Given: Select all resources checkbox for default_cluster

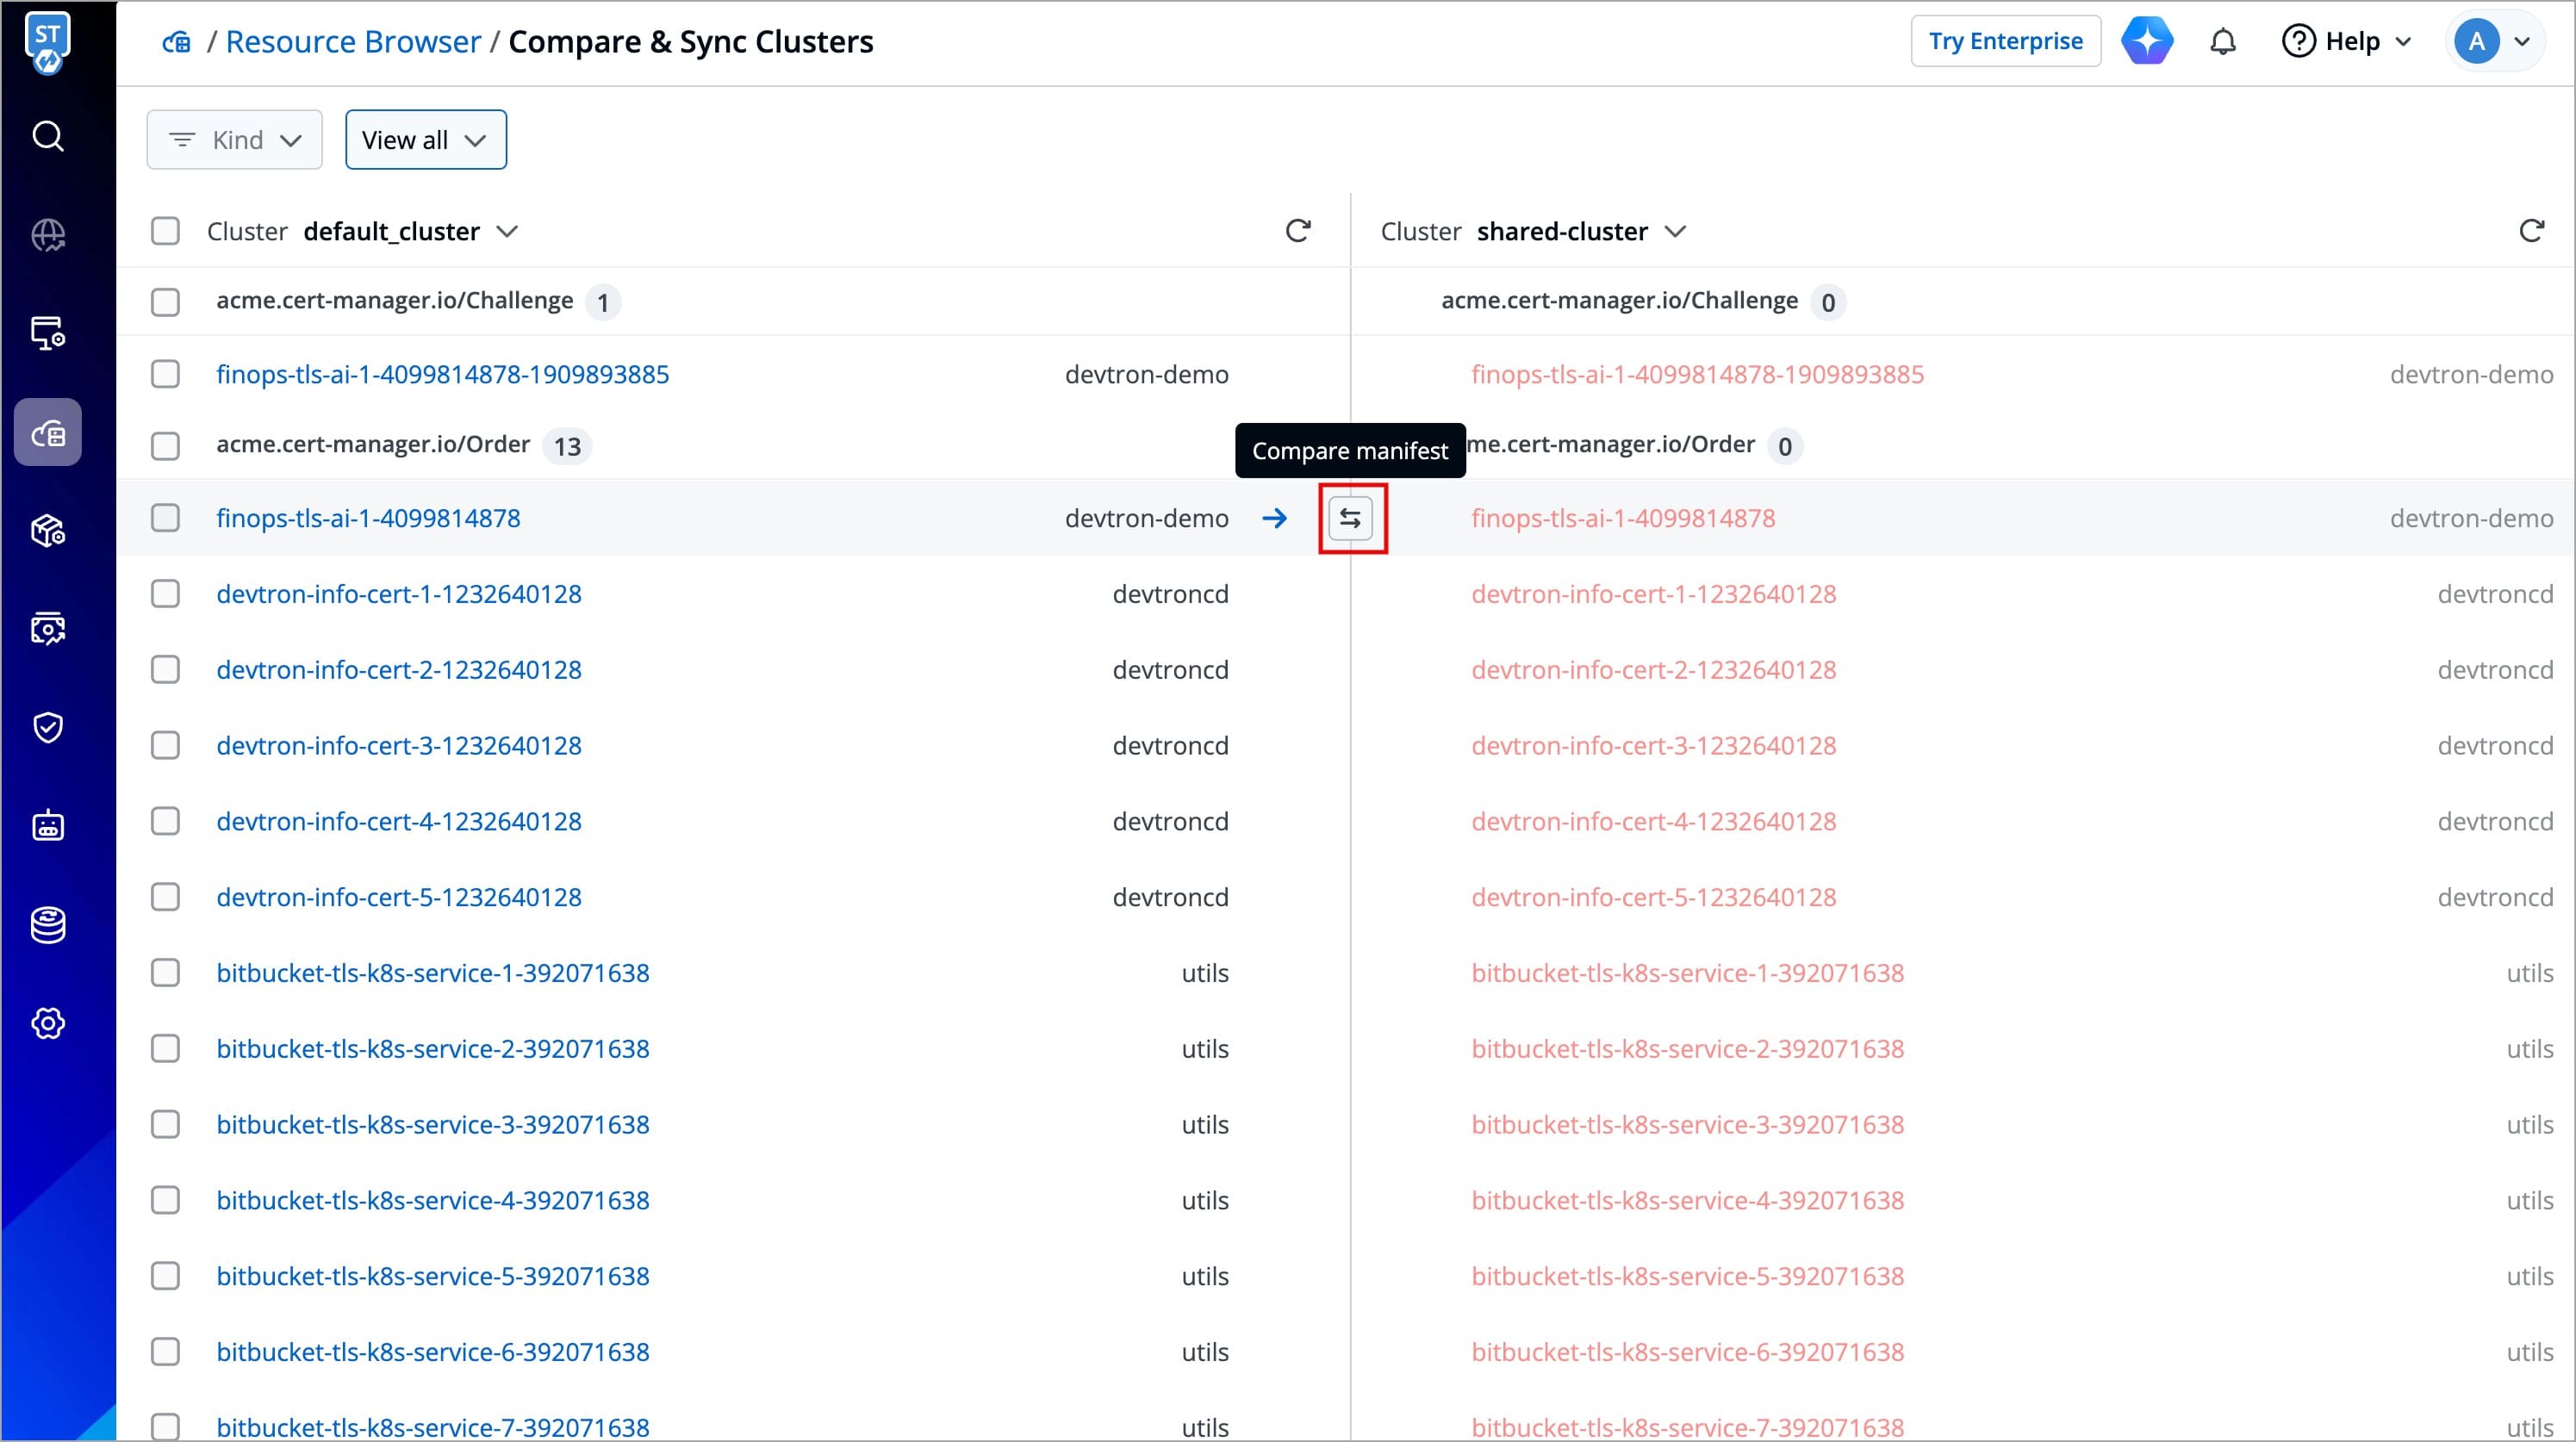Looking at the screenshot, I should (165, 231).
